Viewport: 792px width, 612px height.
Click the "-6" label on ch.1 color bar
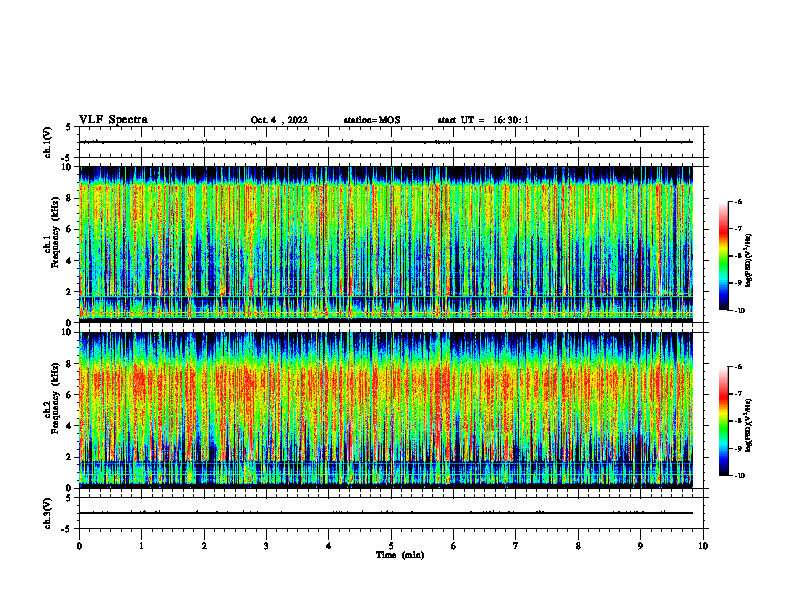738,201
